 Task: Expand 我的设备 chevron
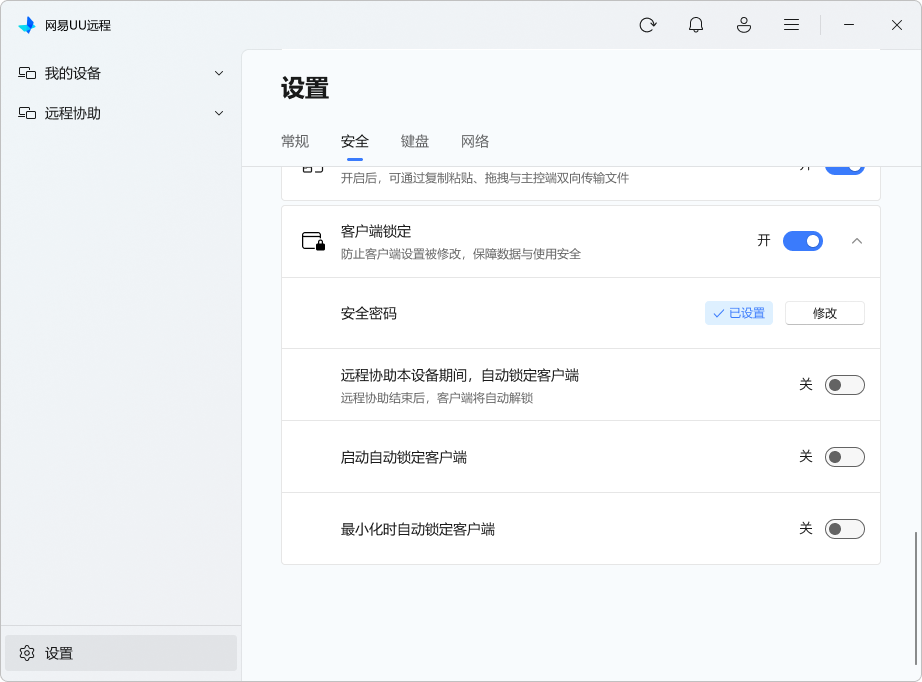pyautogui.click(x=219, y=73)
